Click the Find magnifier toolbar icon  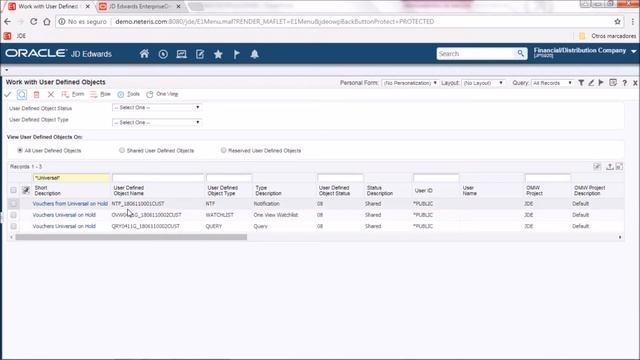[x=22, y=94]
